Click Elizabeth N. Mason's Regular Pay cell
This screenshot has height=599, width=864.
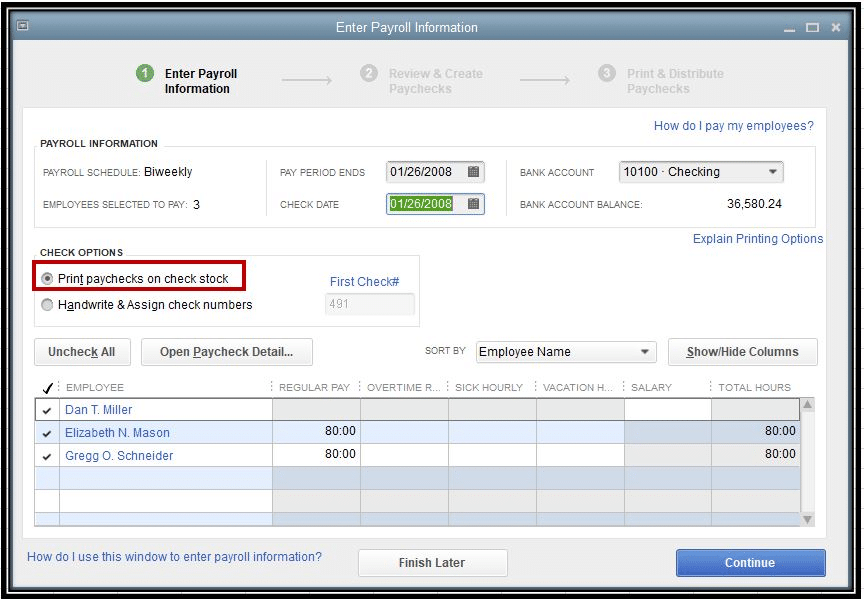316,432
